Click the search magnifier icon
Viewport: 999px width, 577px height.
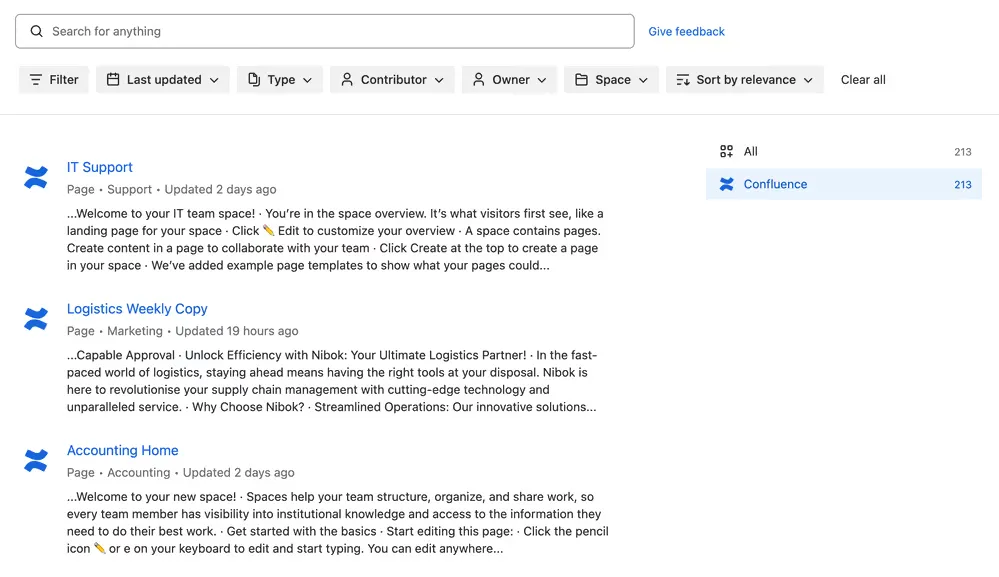36,31
